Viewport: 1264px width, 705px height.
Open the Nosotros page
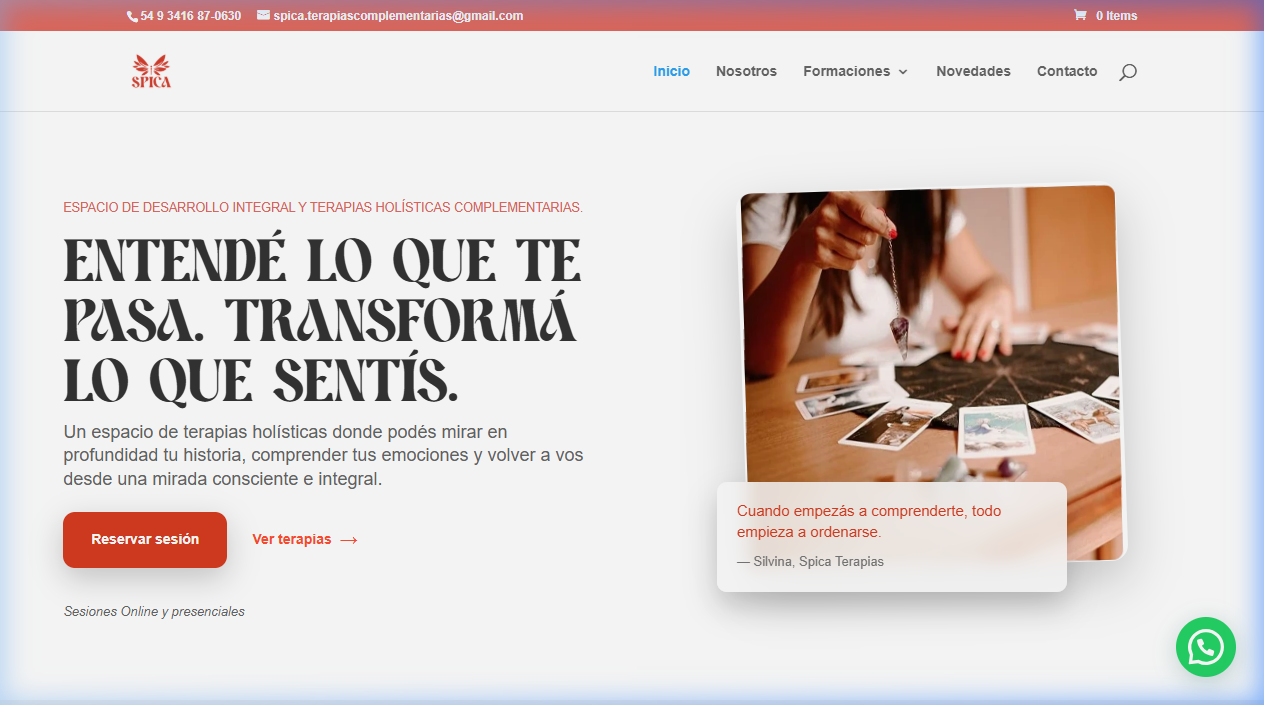tap(746, 71)
